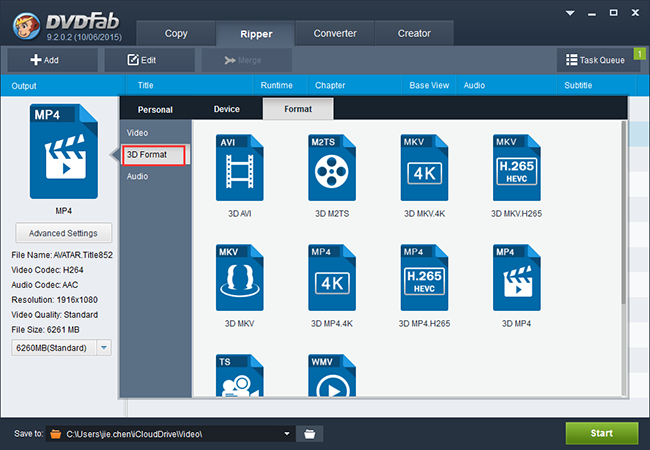Switch to the Device profile tab
This screenshot has height=450, width=650.
tap(226, 109)
